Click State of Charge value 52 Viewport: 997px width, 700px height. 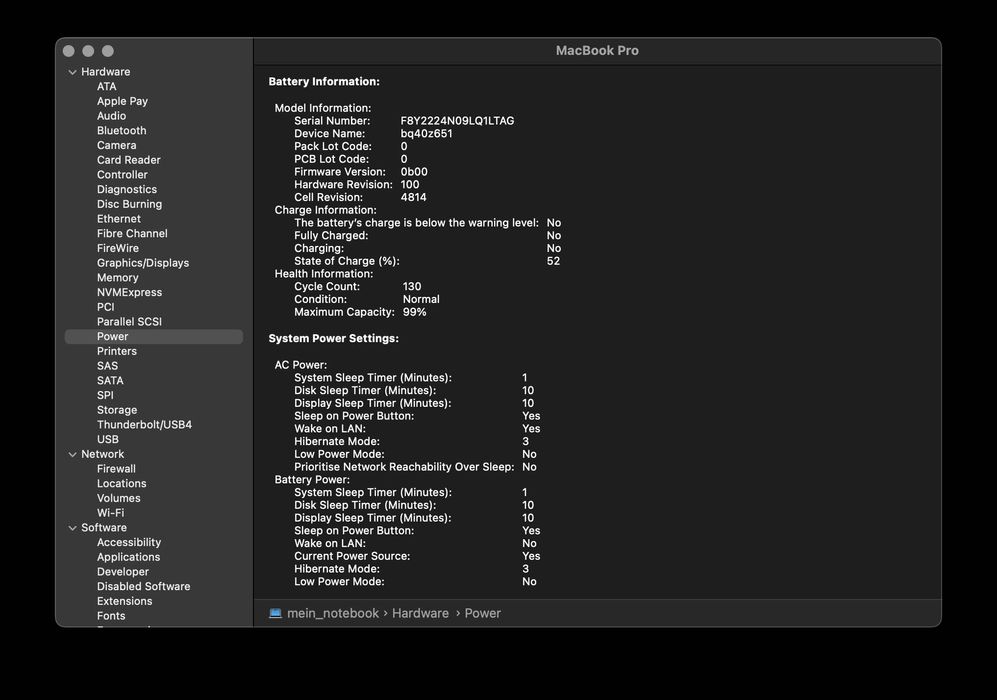click(x=553, y=261)
